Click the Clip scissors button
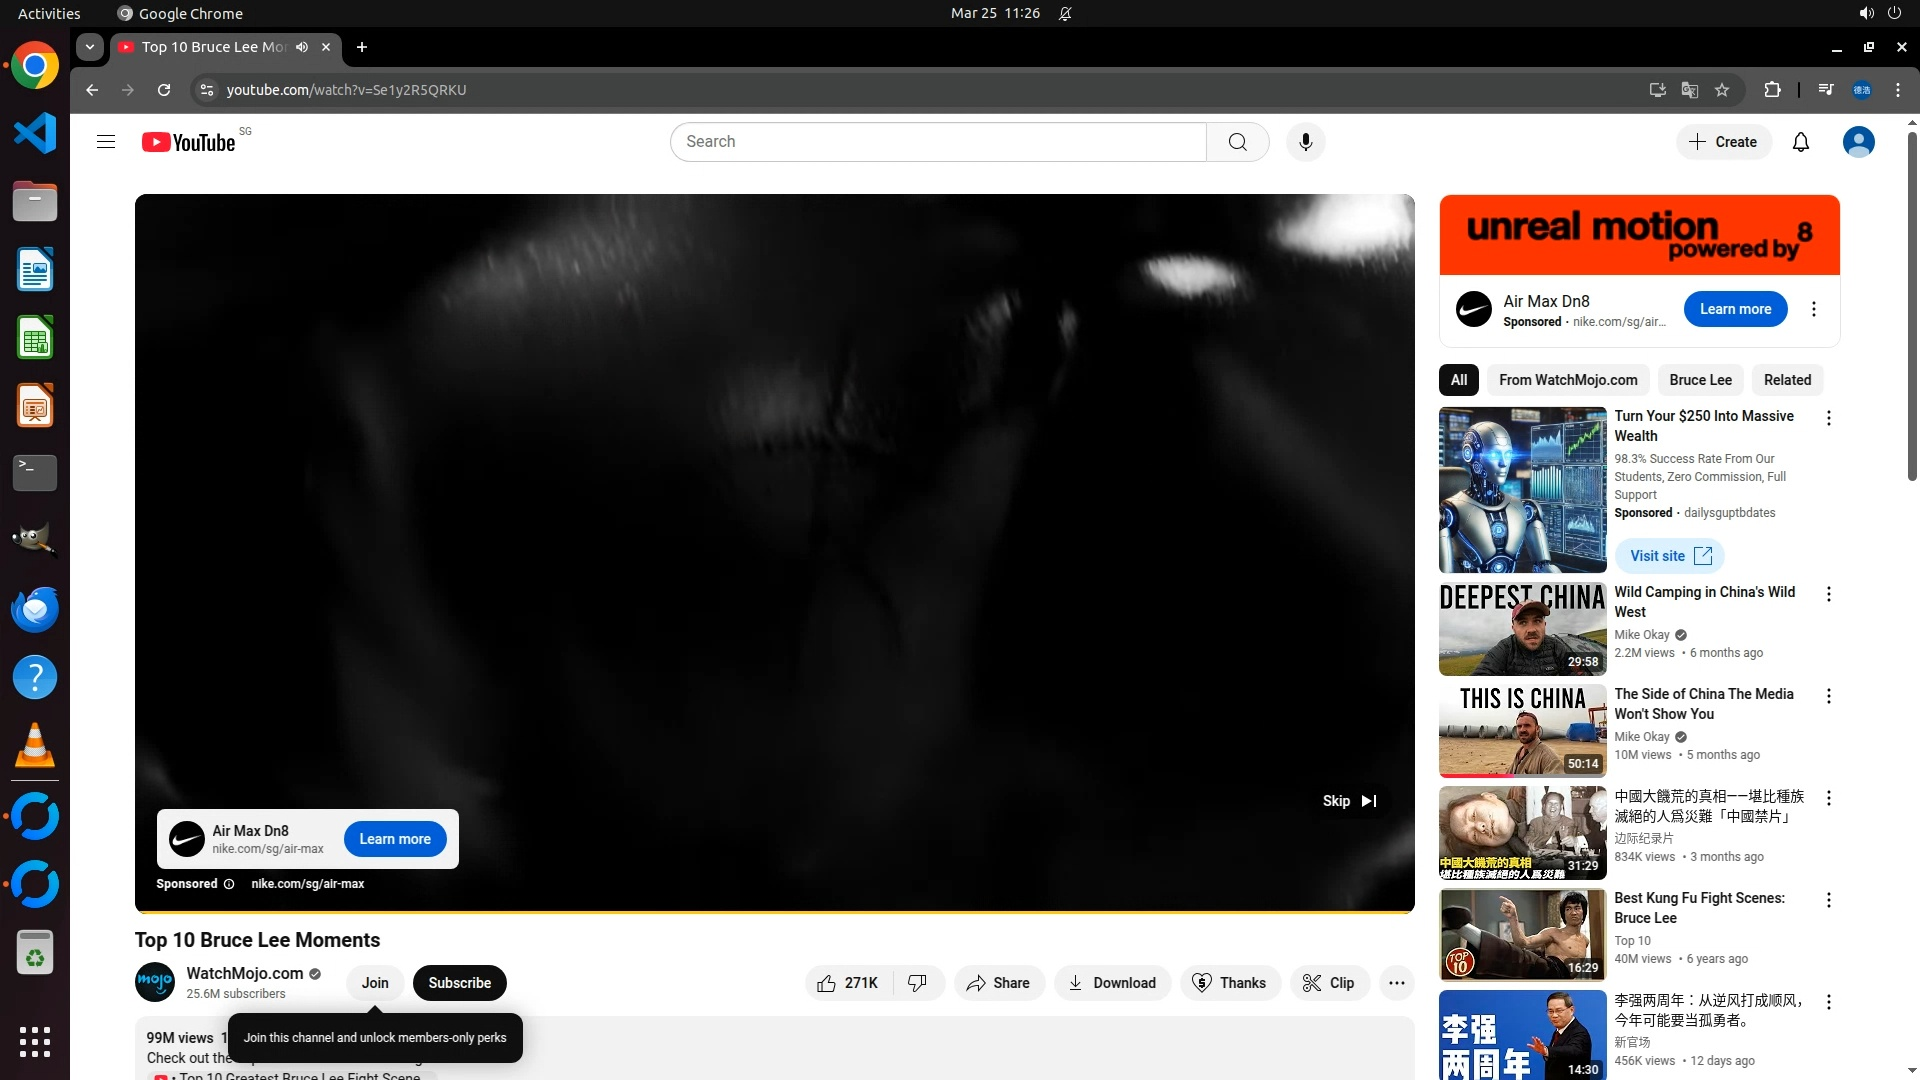 (x=1328, y=983)
